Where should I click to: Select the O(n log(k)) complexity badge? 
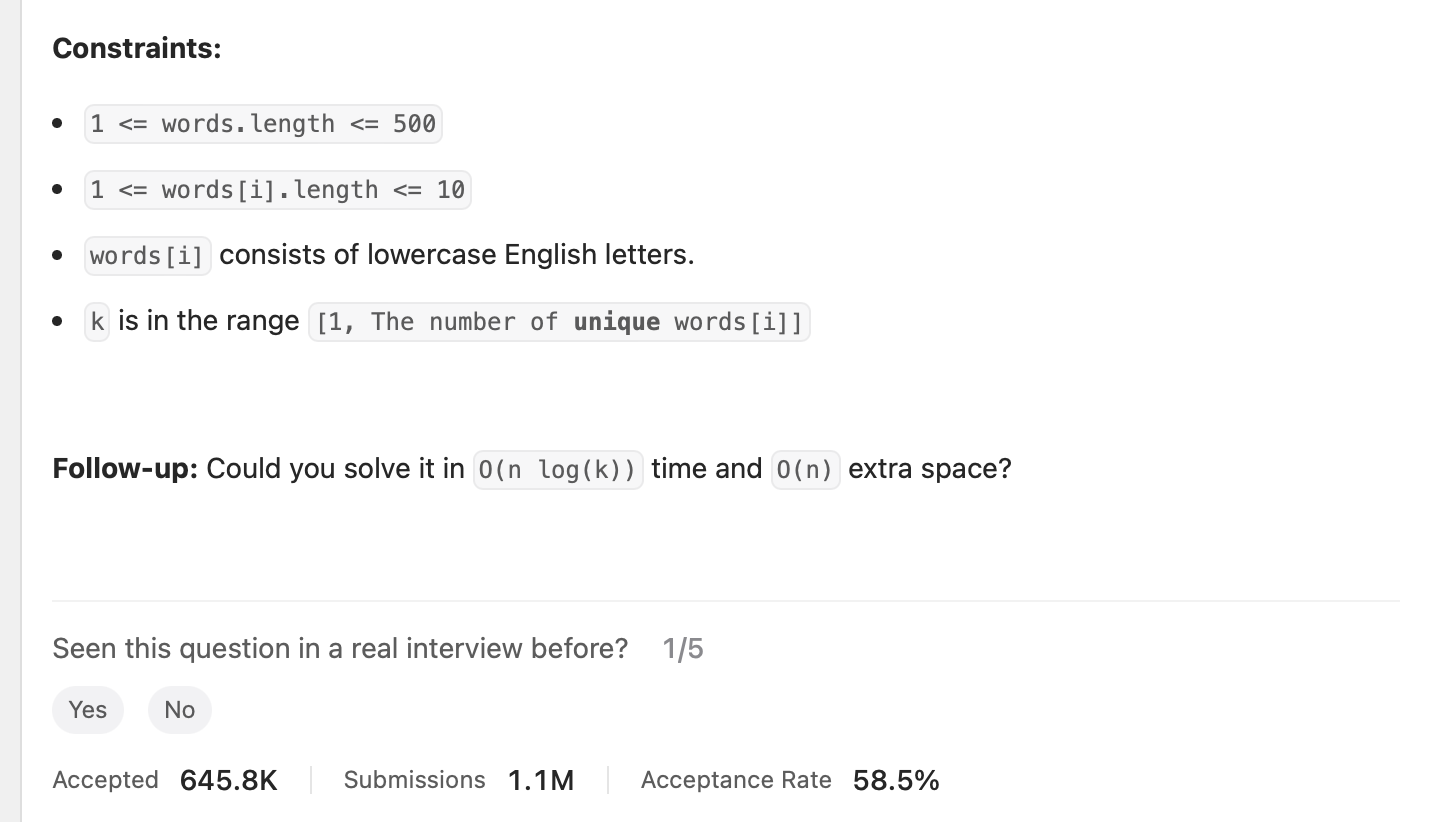pyautogui.click(x=557, y=469)
